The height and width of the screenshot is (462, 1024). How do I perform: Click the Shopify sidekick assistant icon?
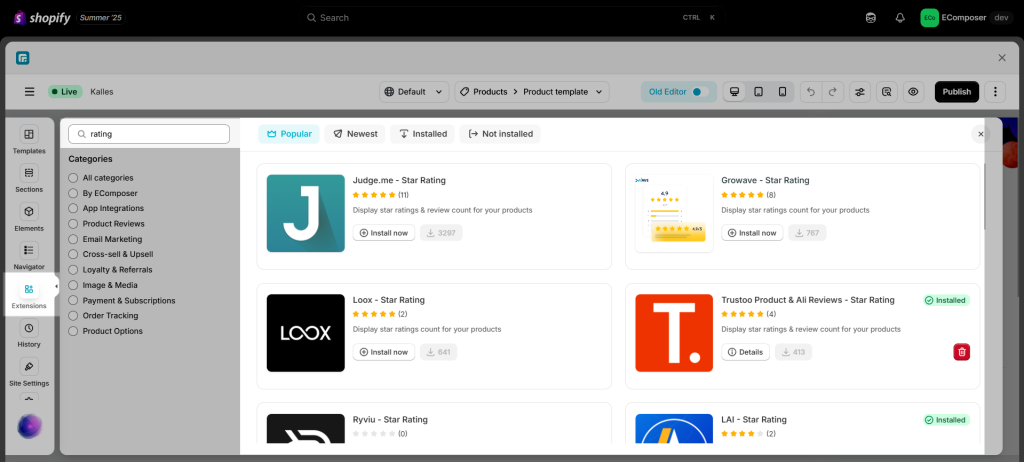tap(871, 18)
